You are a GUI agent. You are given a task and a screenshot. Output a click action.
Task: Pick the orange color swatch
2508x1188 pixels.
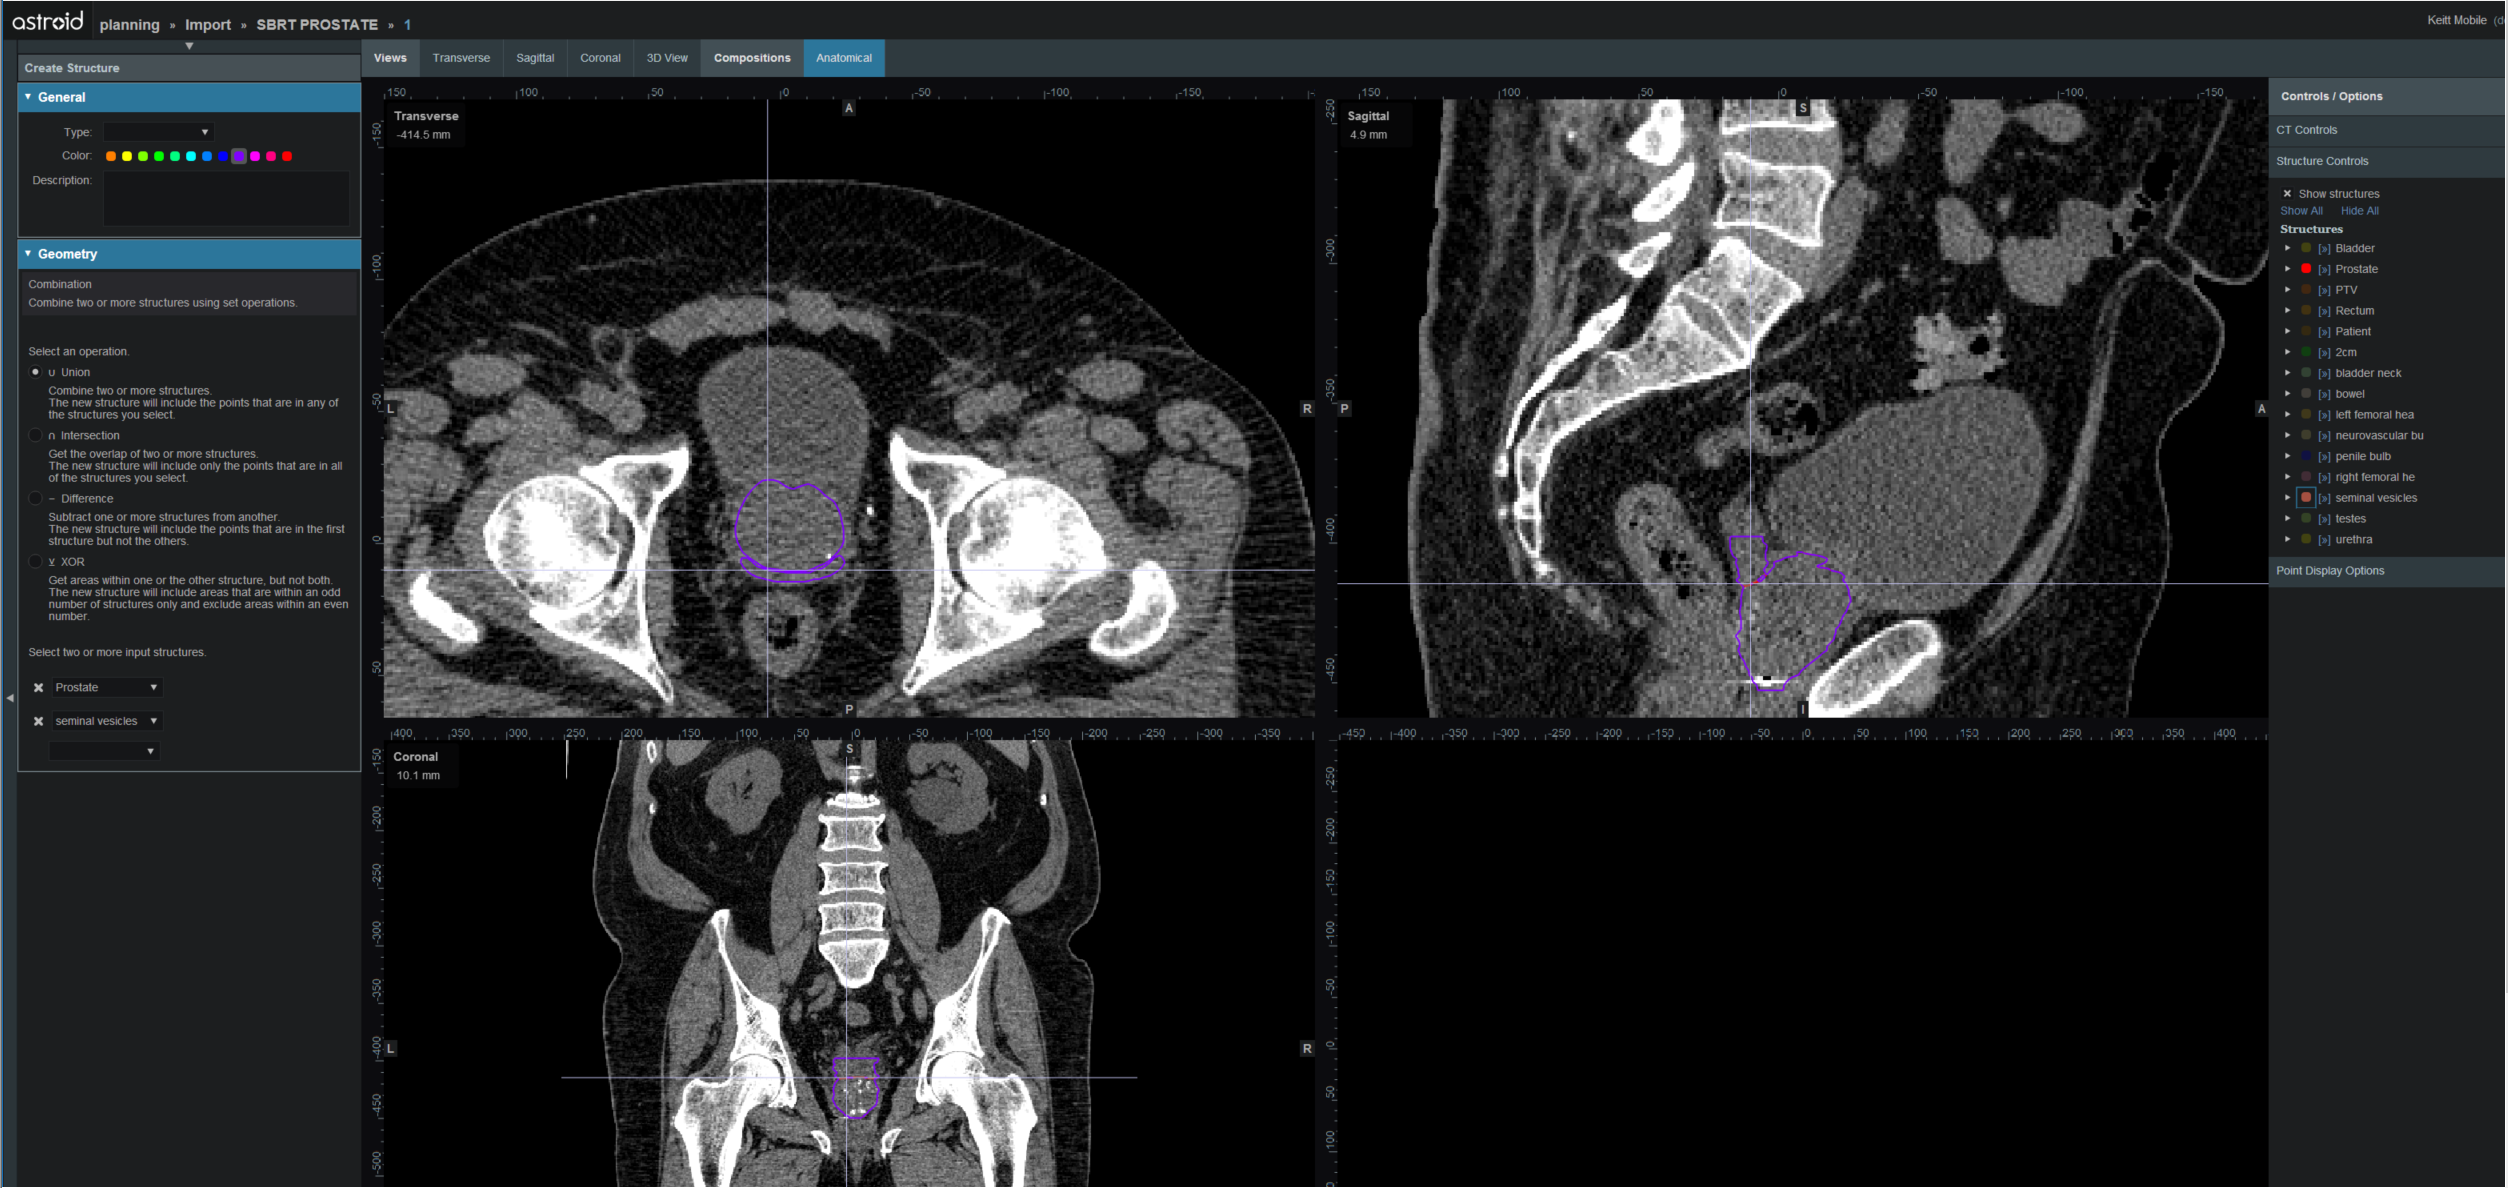(111, 156)
